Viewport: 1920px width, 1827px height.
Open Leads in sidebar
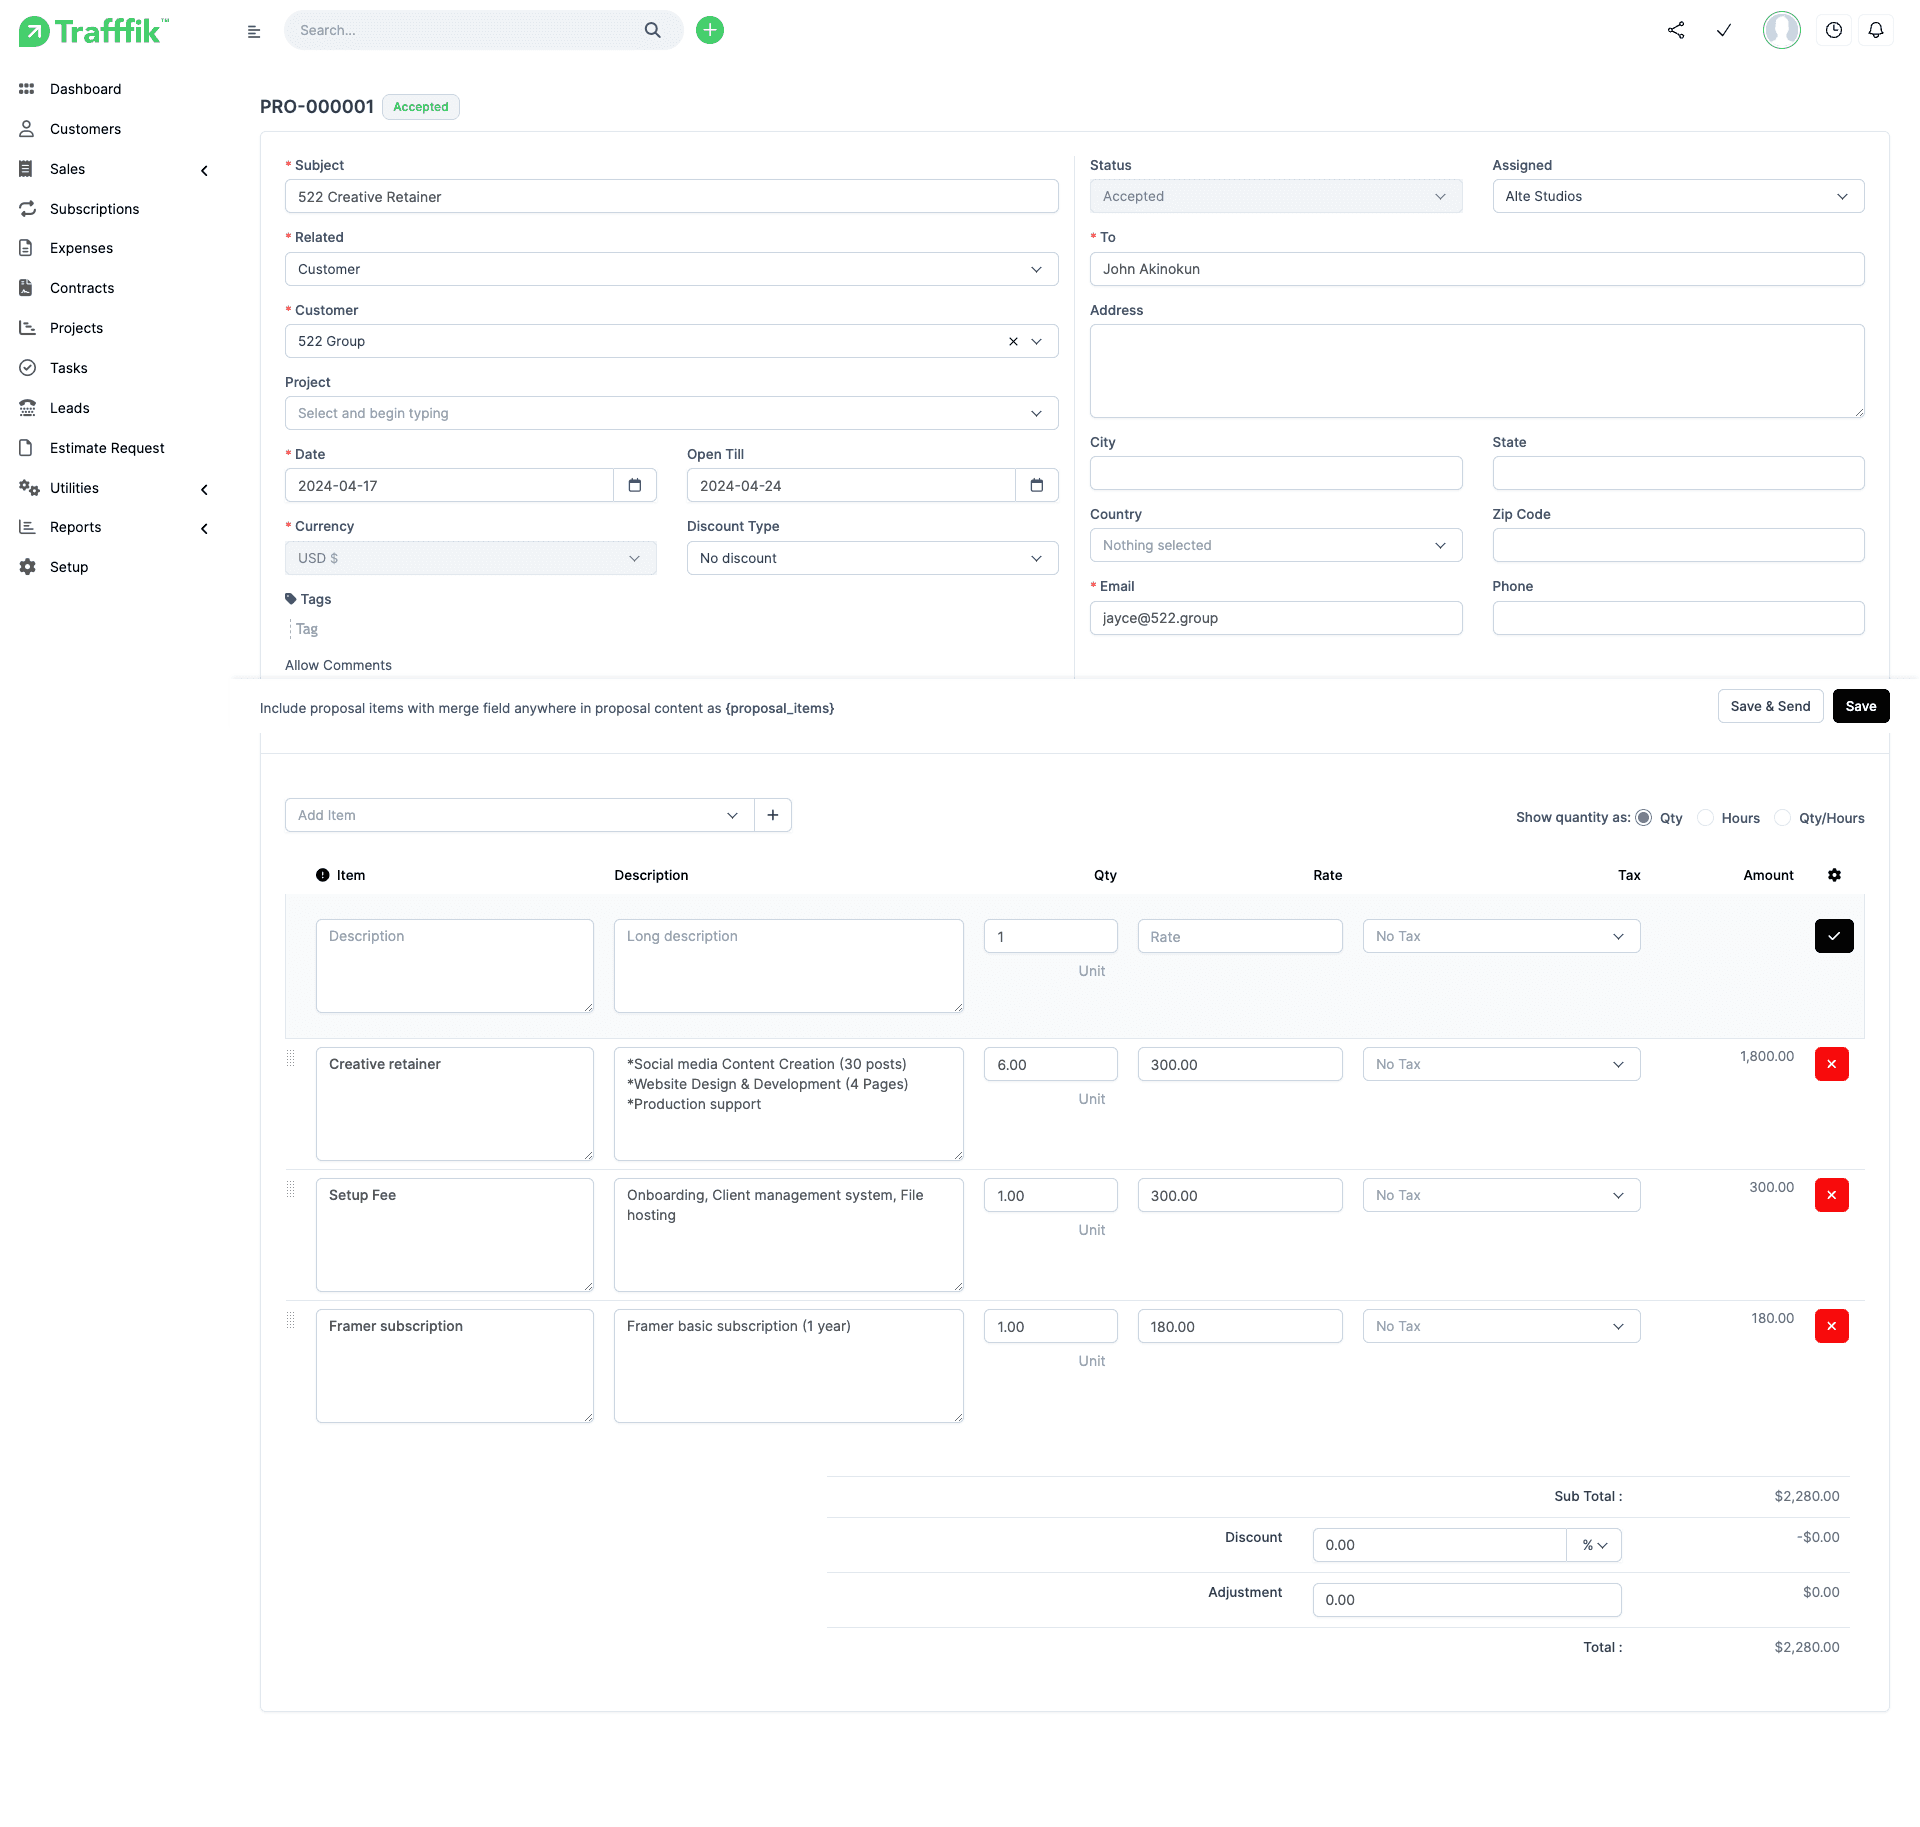69,408
